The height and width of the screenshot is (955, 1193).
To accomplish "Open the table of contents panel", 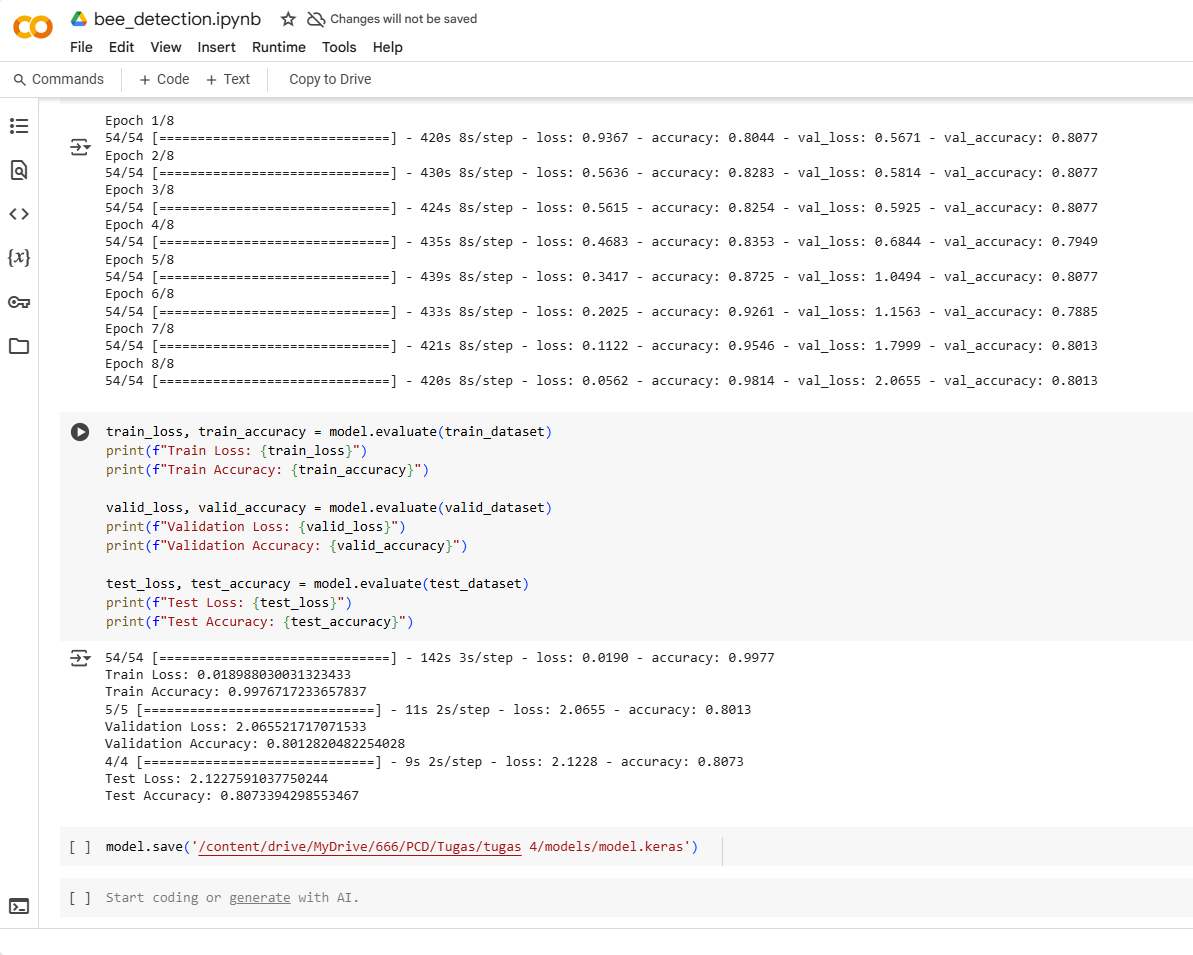I will [19, 126].
